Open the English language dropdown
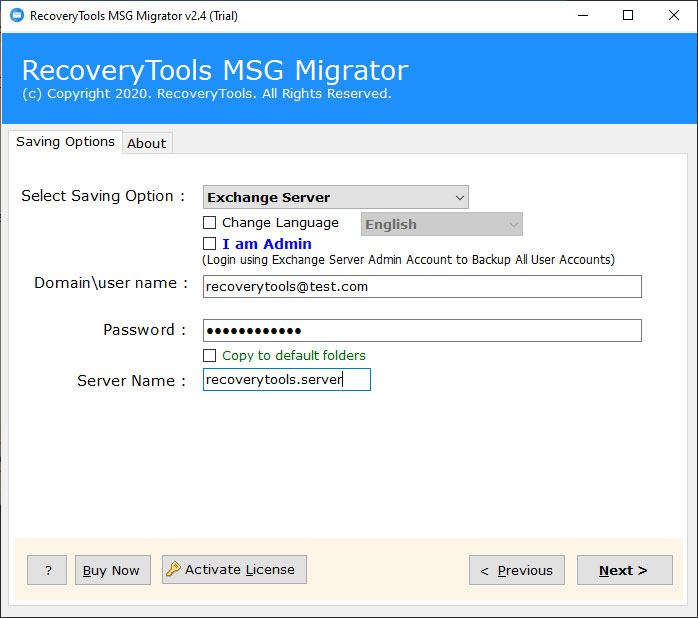This screenshot has width=698, height=618. pos(442,224)
